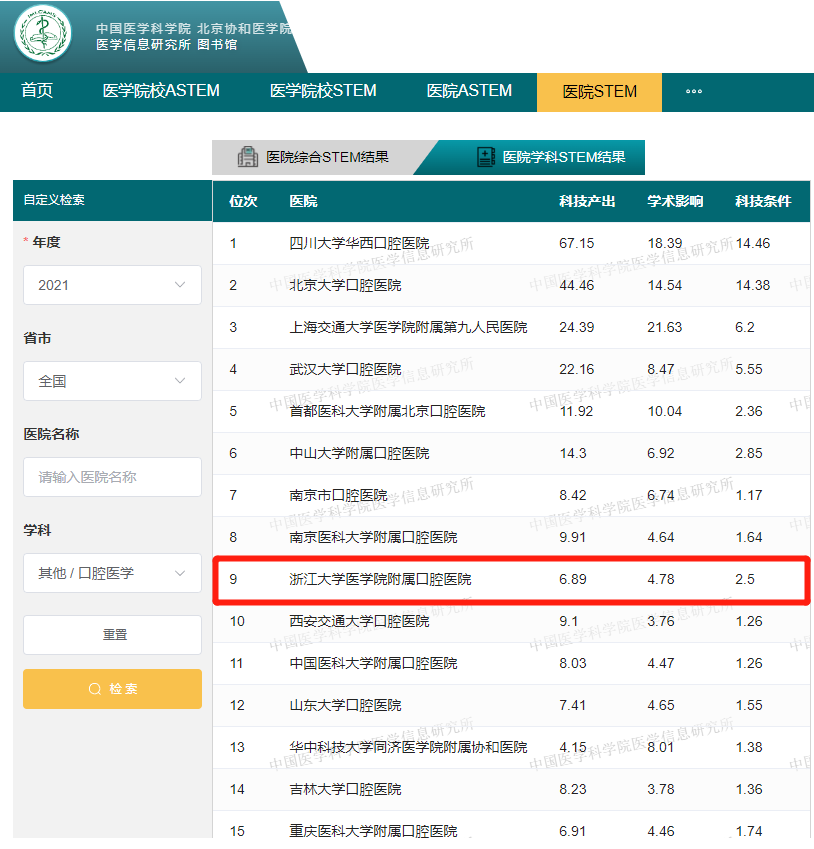814x849 pixels.
Task: Click the hospital comprehensive STEM building icon
Action: tap(248, 157)
